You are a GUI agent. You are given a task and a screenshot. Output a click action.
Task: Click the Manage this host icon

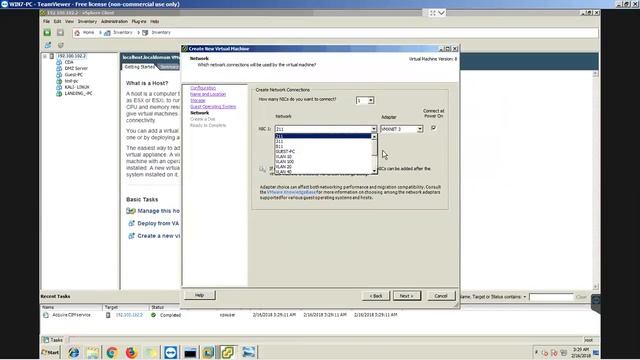pos(131,211)
